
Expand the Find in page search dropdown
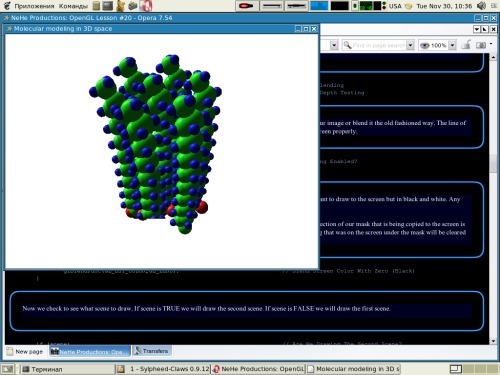[x=410, y=45]
